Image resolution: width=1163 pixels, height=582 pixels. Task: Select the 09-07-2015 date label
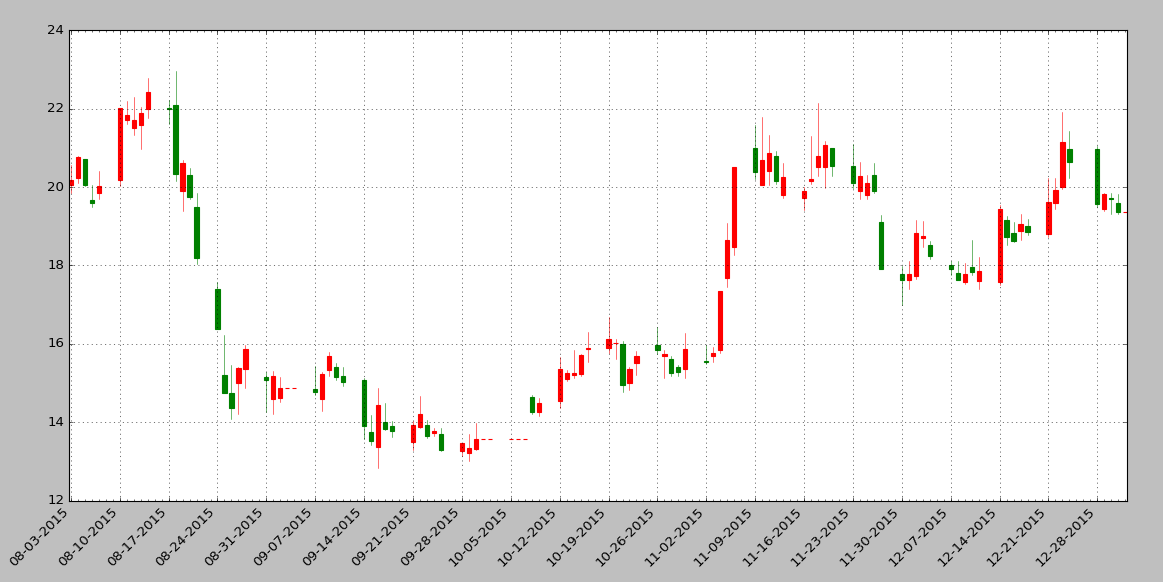(284, 537)
